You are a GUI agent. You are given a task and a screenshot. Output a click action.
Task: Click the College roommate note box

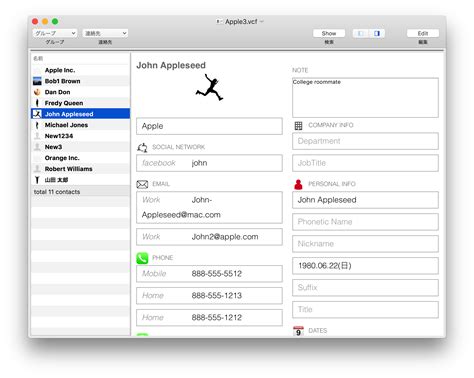tap(365, 97)
